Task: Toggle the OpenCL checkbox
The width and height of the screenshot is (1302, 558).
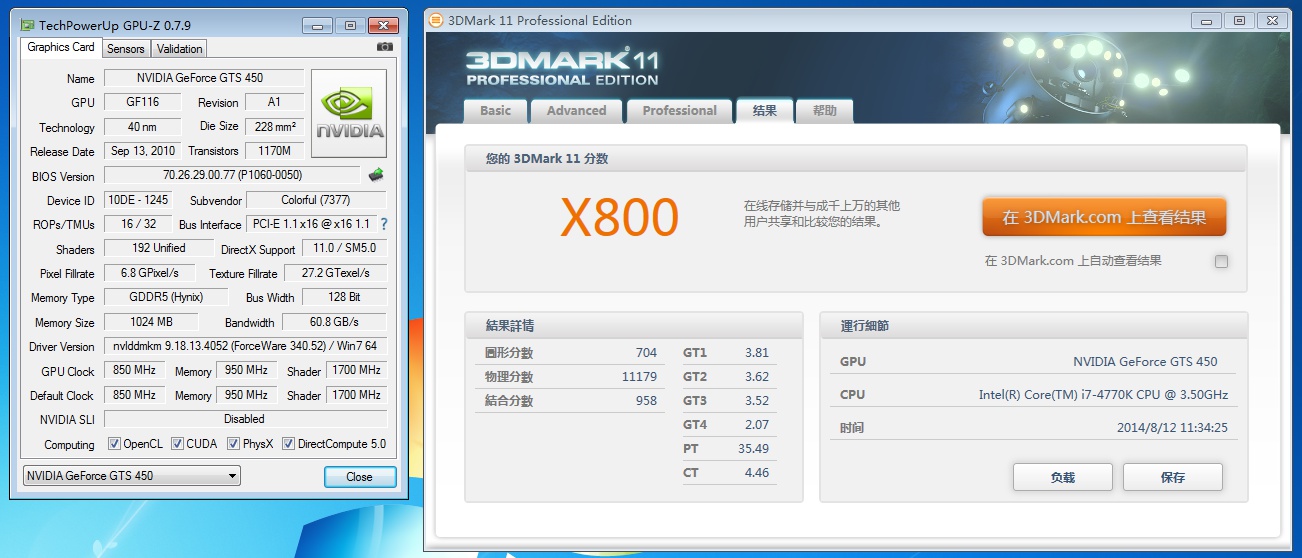Action: pos(114,444)
